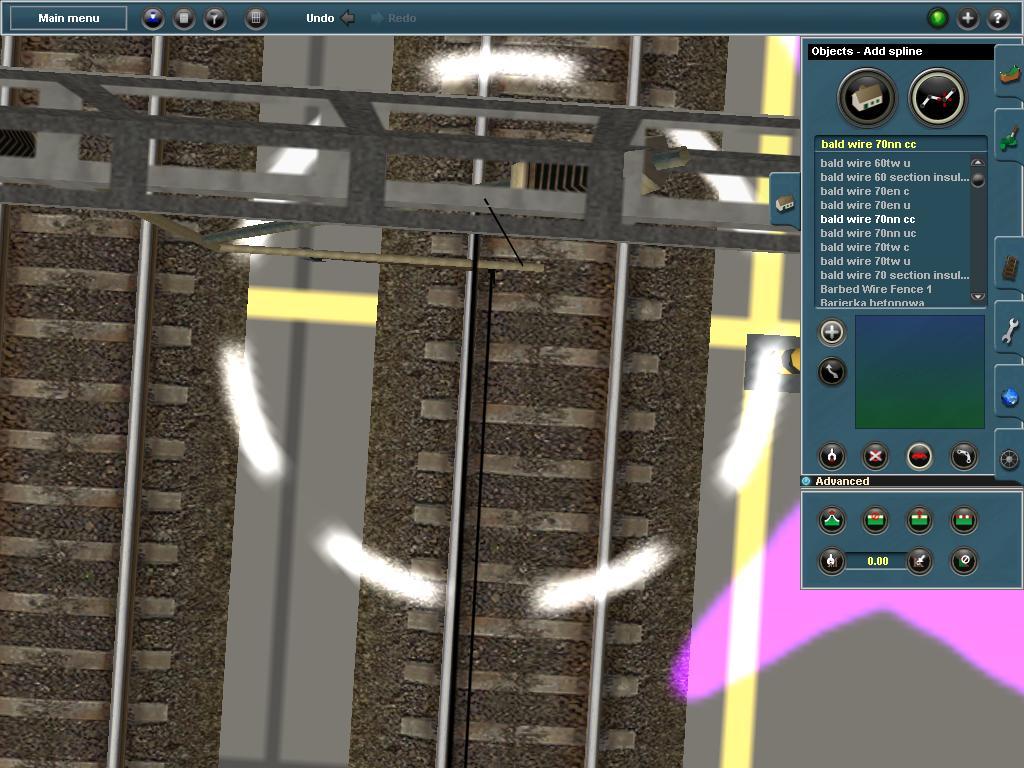Open the Main menu
The width and height of the screenshot is (1024, 768).
point(69,18)
